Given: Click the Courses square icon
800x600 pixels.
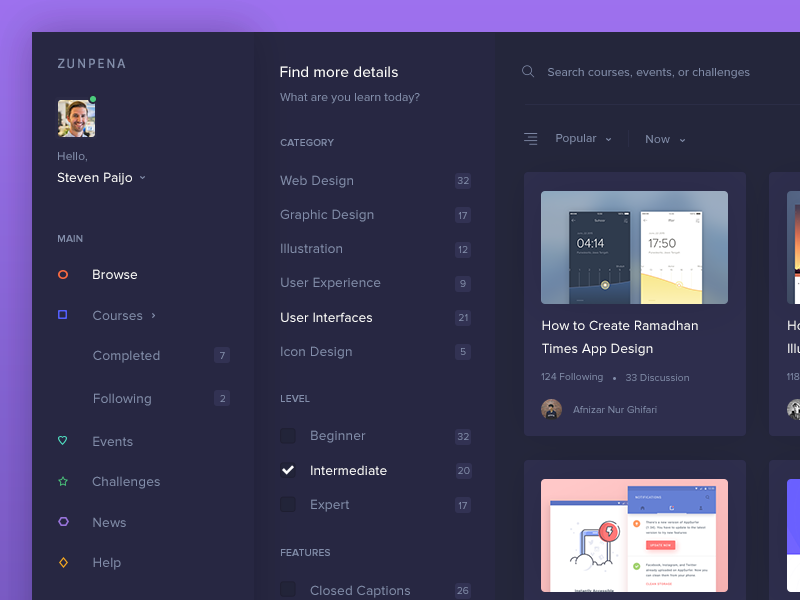Looking at the screenshot, I should pos(63,315).
